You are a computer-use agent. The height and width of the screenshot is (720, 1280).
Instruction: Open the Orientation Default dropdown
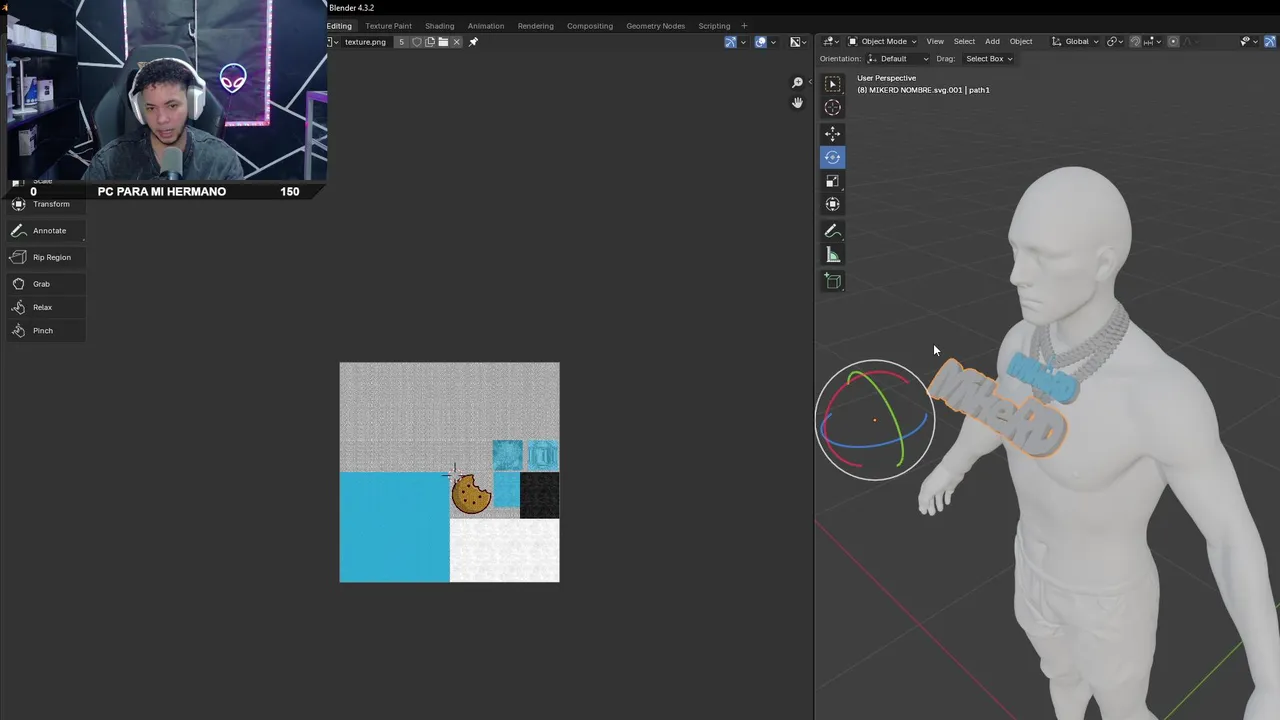coord(898,59)
